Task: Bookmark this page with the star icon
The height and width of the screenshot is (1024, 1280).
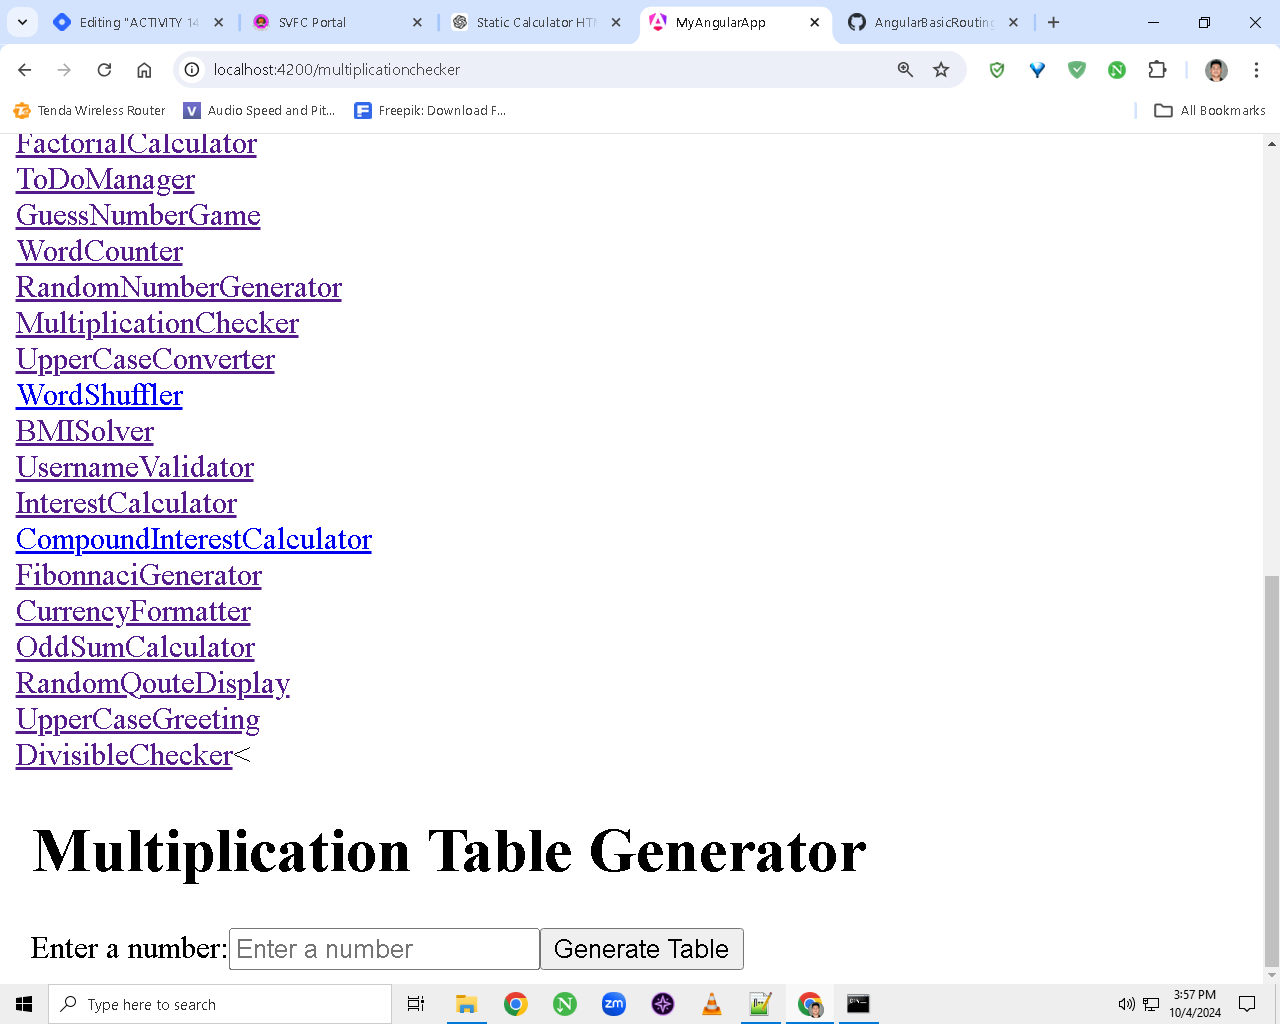Action: click(941, 70)
